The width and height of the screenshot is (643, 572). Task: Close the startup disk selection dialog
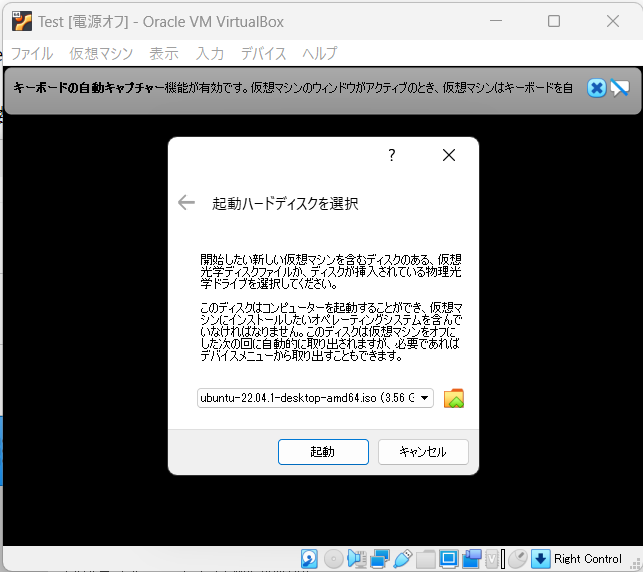click(x=449, y=155)
